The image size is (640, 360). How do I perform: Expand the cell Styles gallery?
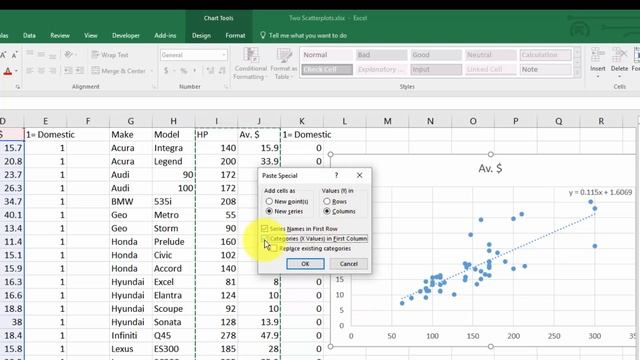tap(577, 73)
